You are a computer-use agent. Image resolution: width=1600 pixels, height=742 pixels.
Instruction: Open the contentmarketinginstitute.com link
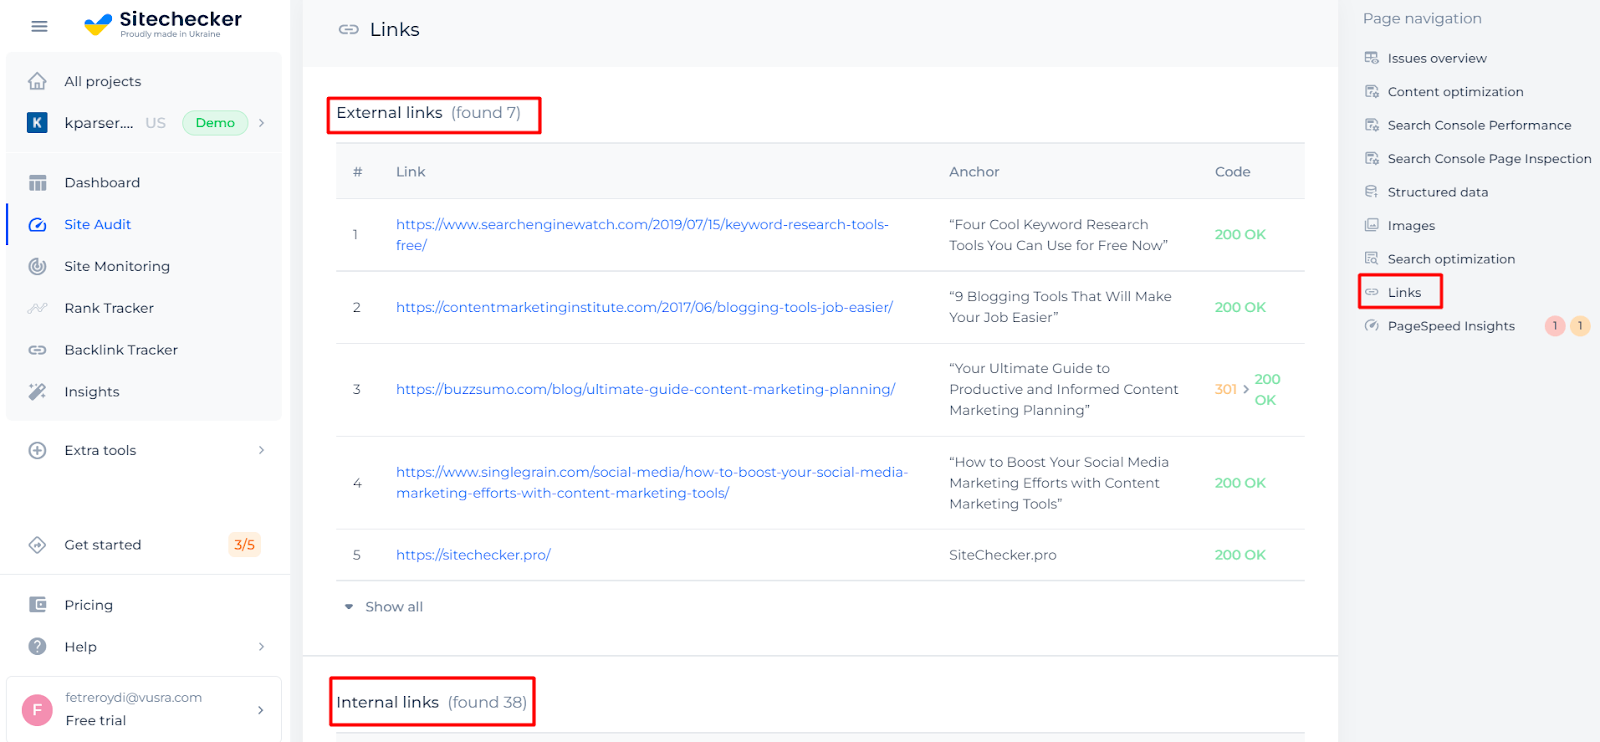644,307
